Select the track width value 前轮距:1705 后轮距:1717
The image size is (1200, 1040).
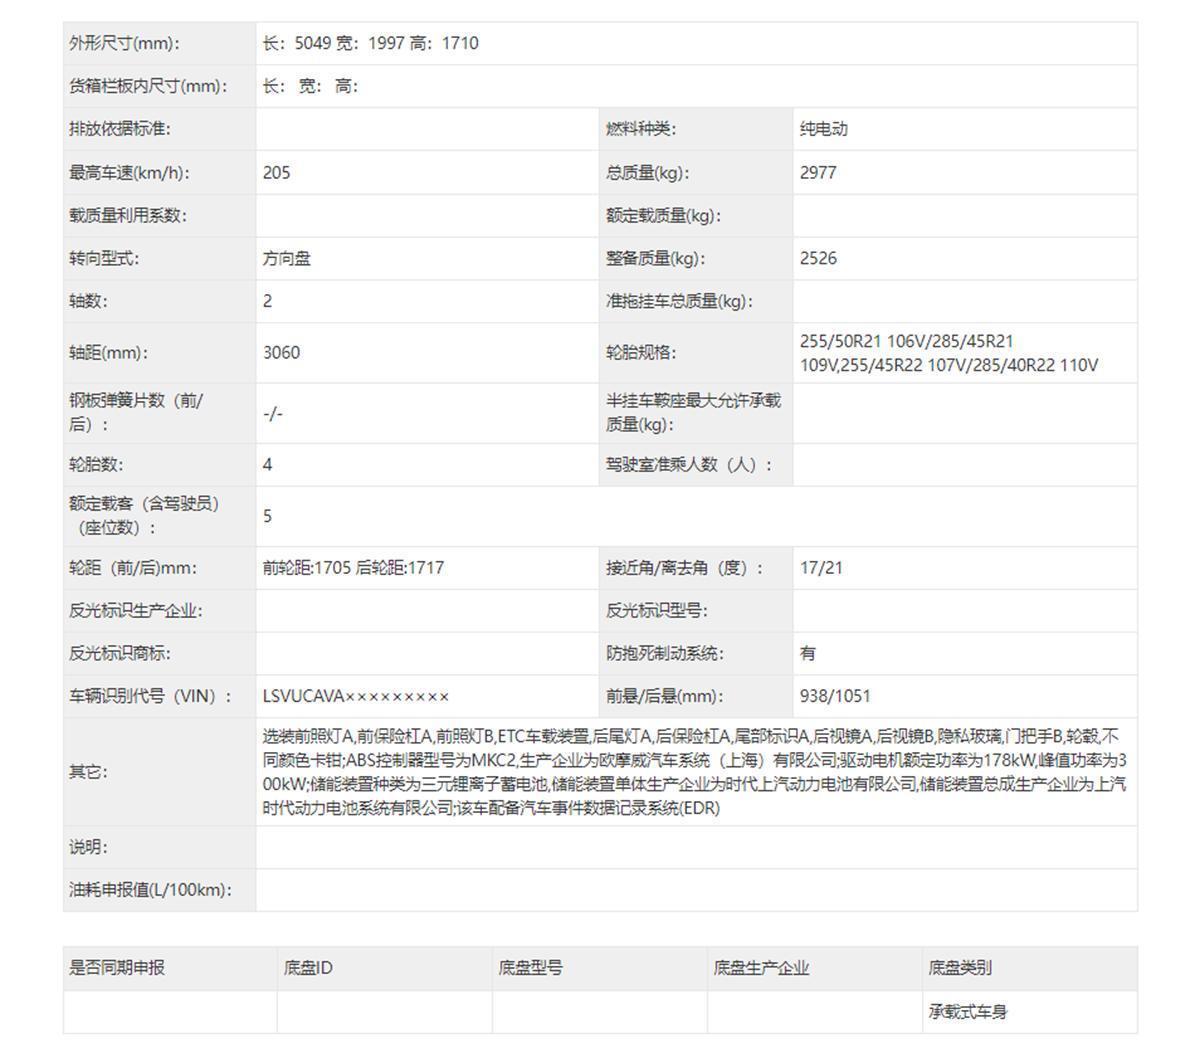pyautogui.click(x=353, y=568)
